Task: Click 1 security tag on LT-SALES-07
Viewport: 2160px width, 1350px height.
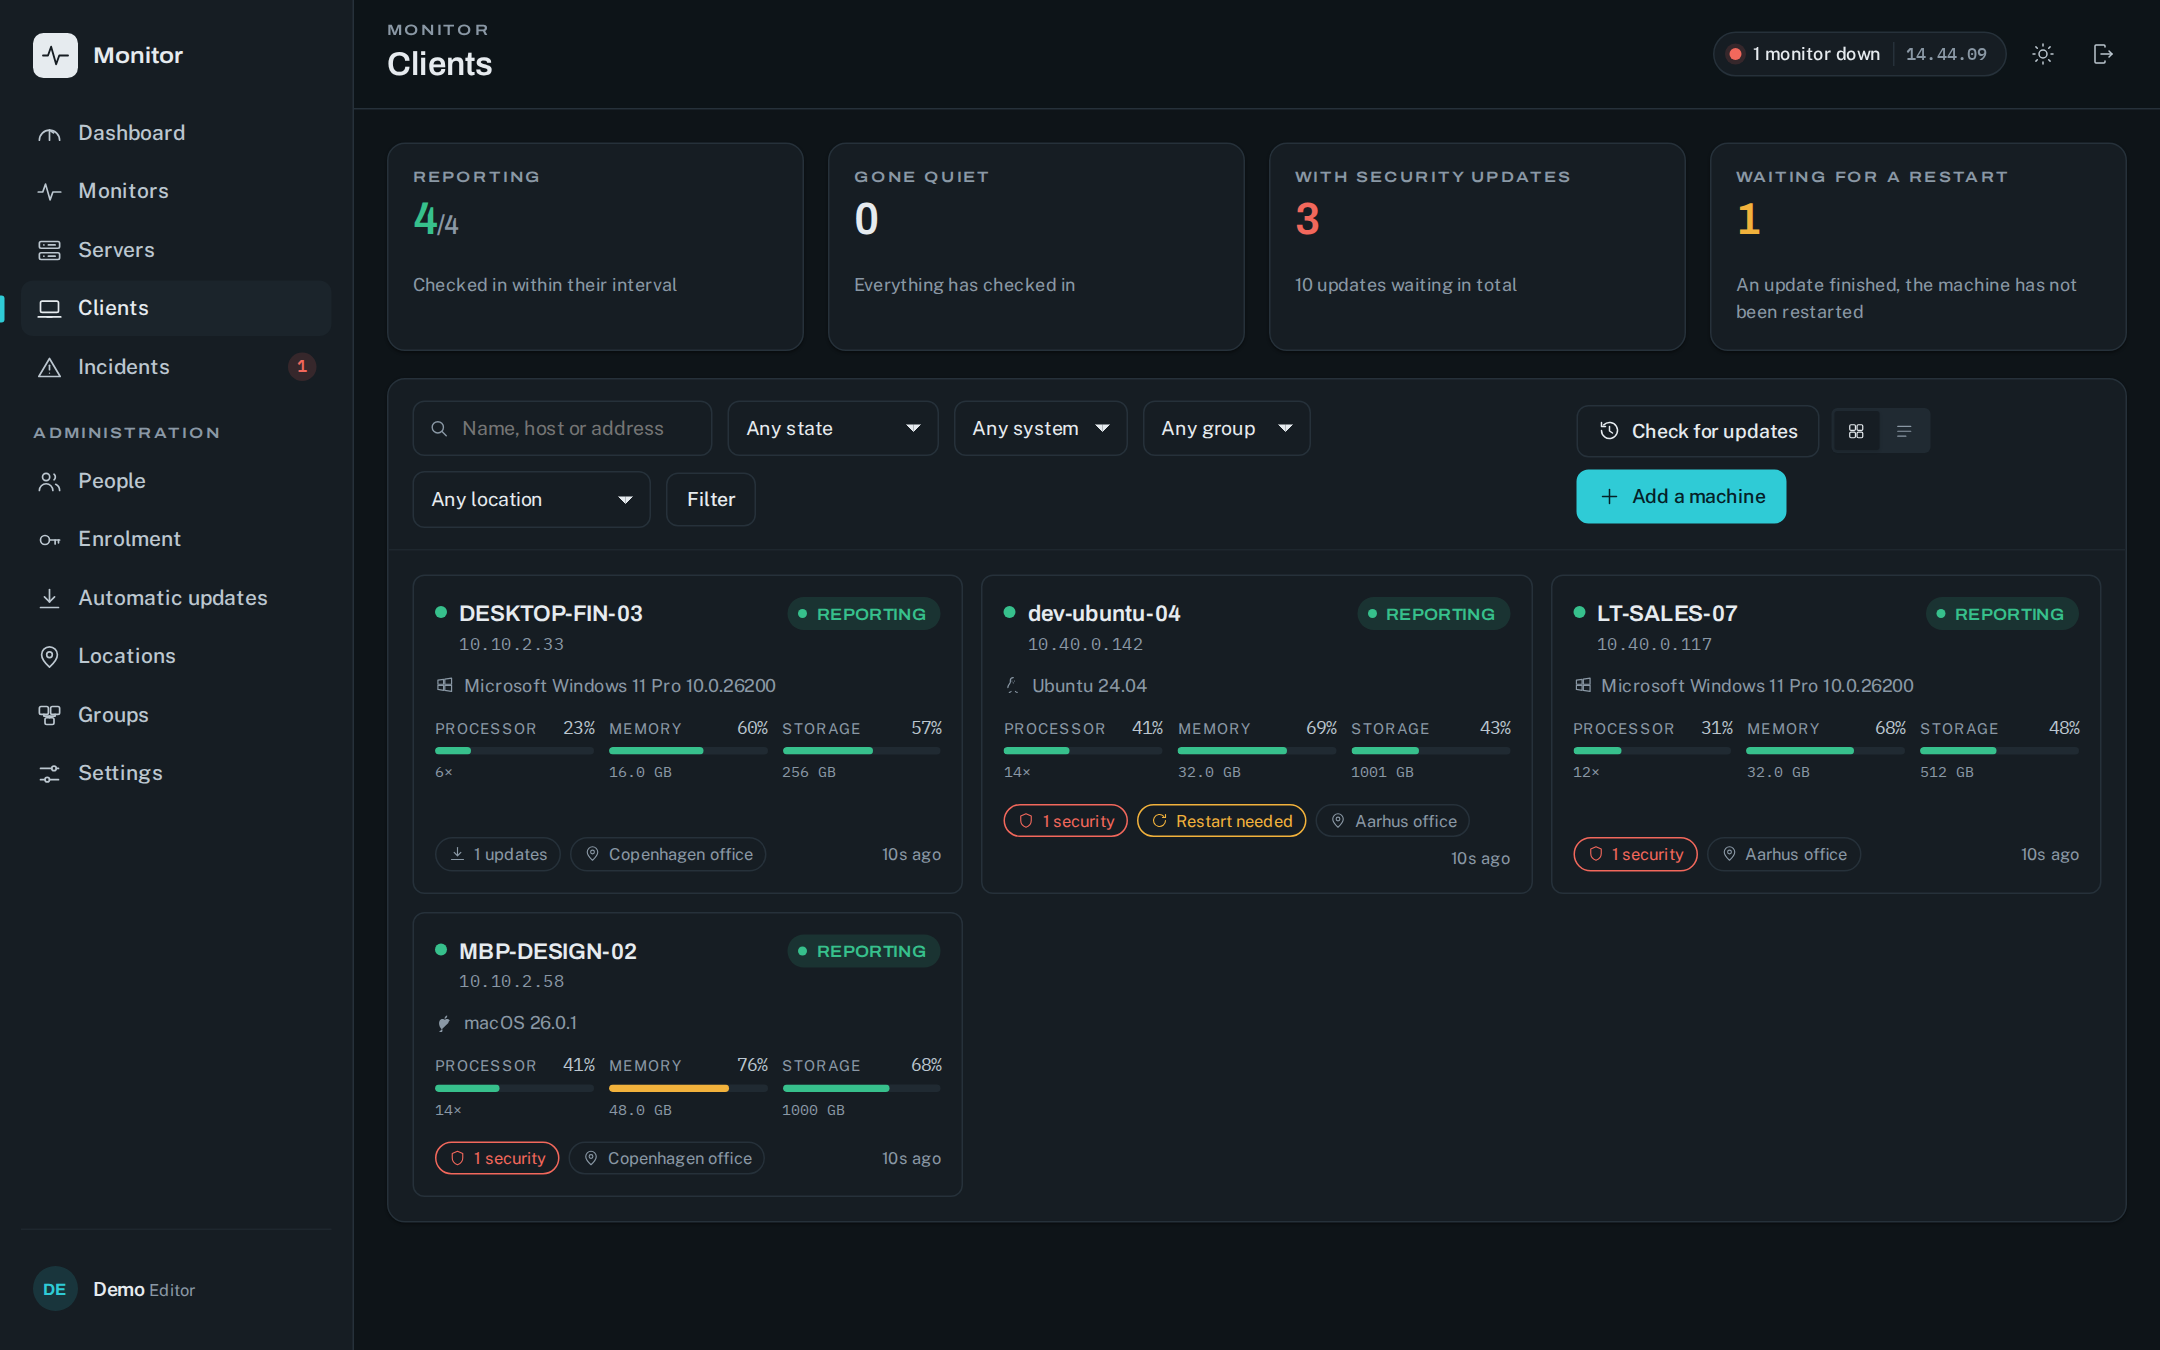Action: pyautogui.click(x=1636, y=855)
